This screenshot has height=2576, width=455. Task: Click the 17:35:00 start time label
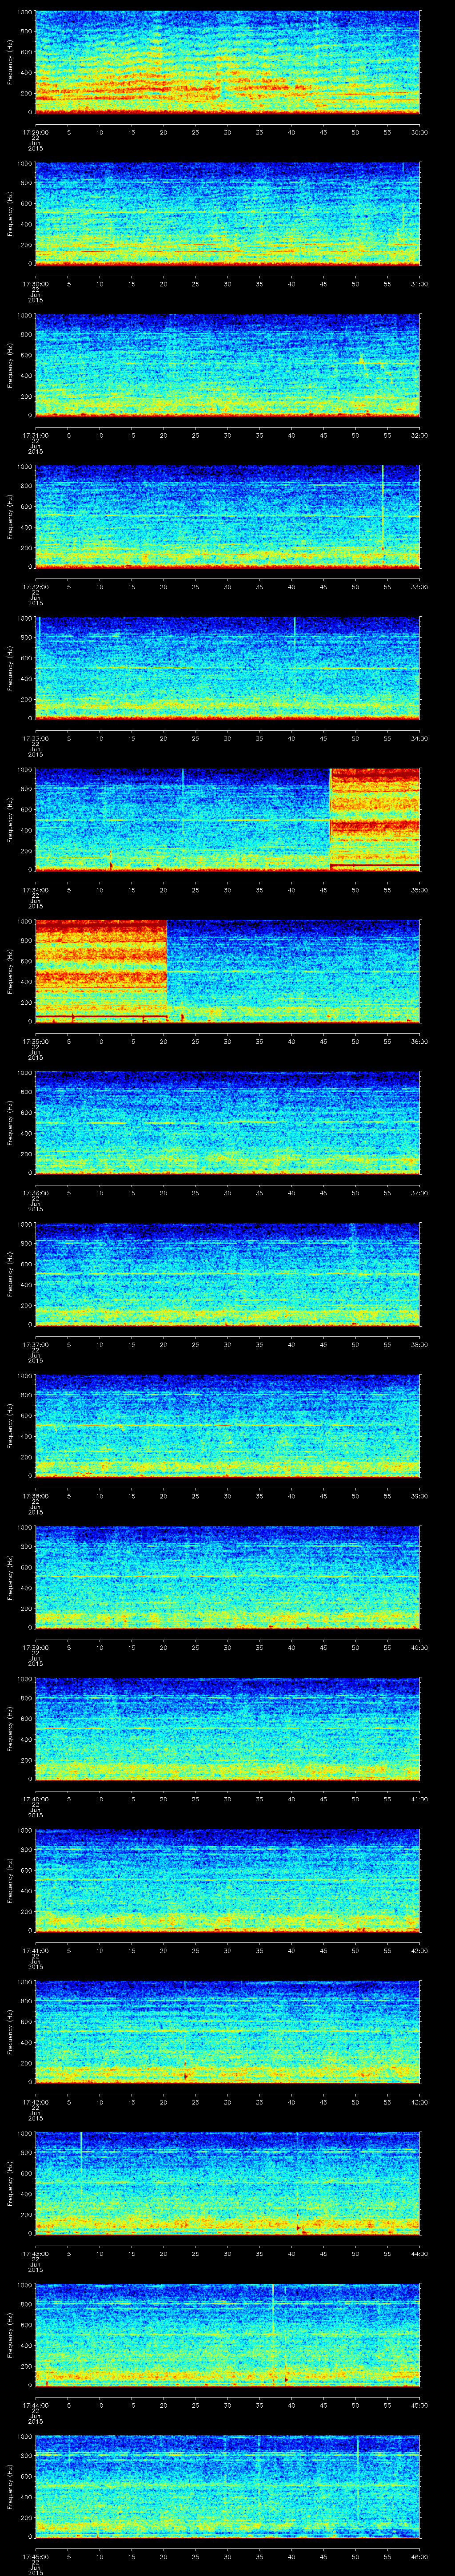pyautogui.click(x=35, y=1042)
